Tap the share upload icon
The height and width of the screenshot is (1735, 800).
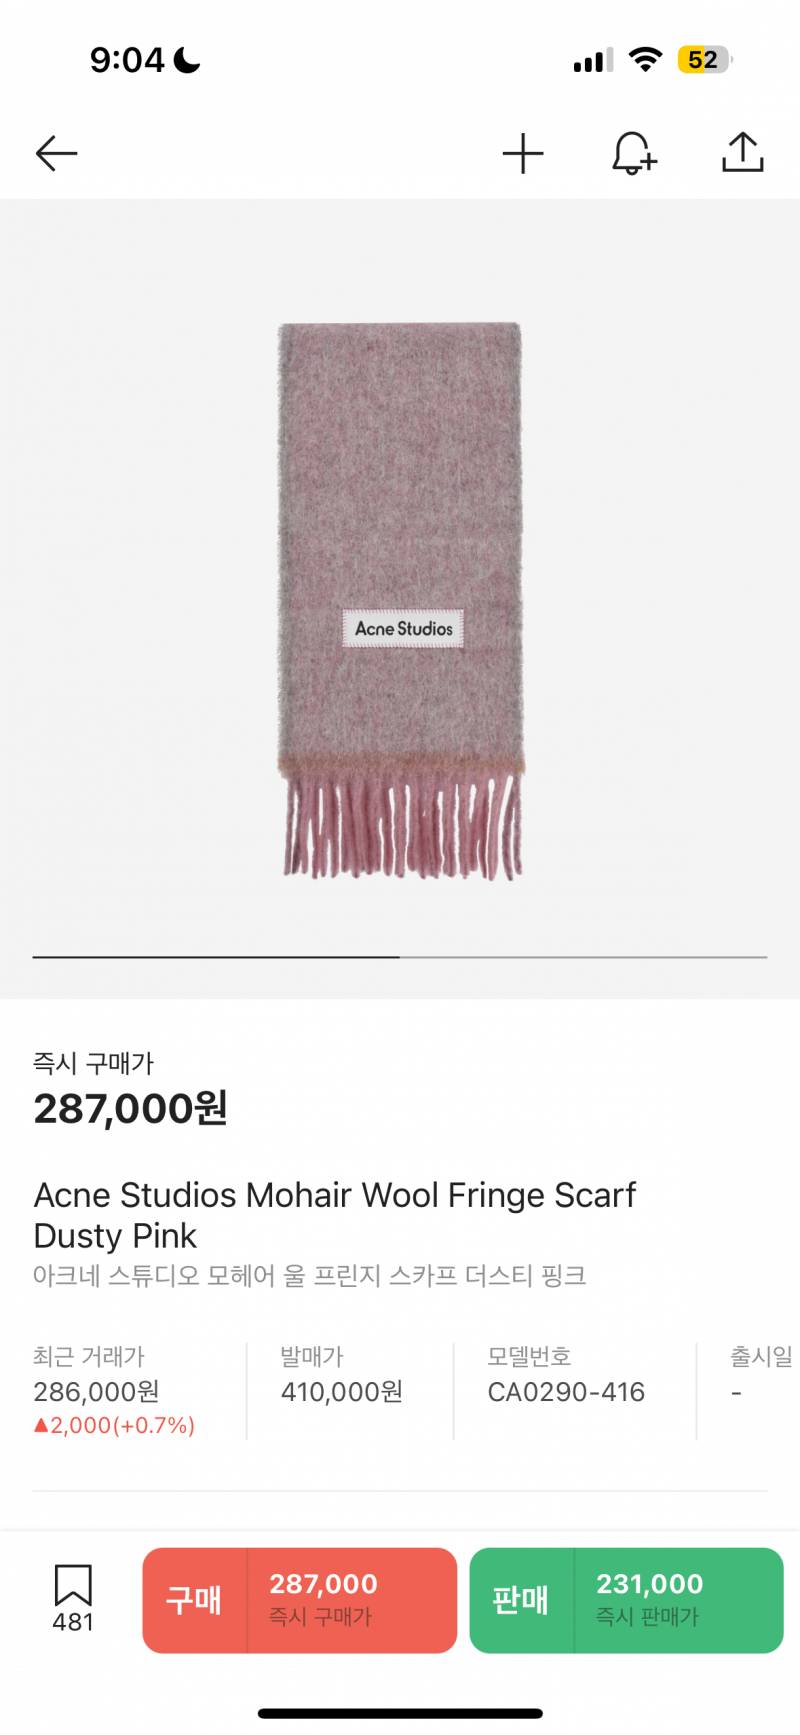coord(743,153)
